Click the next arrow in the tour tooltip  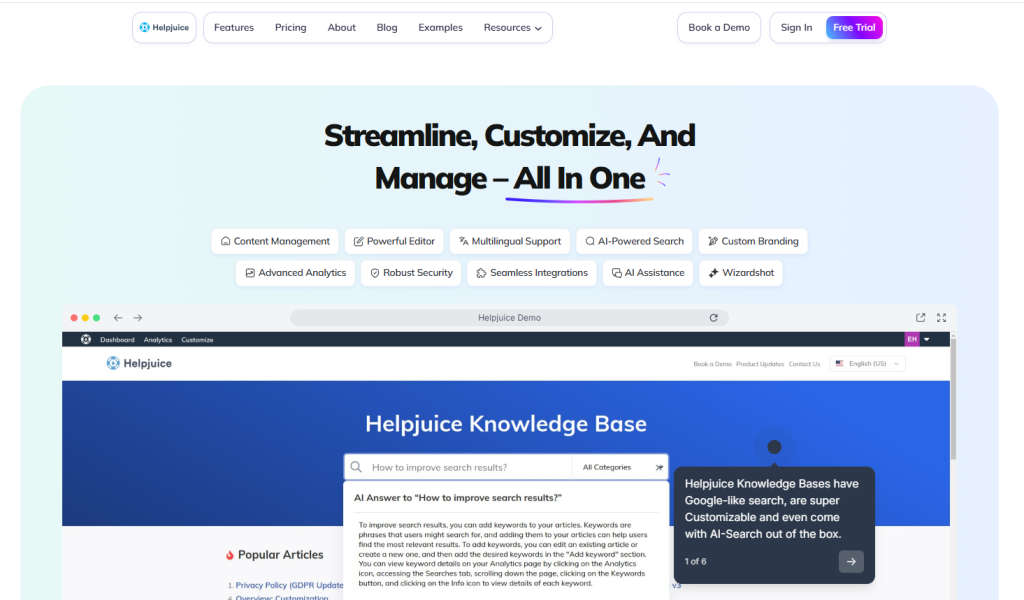851,561
